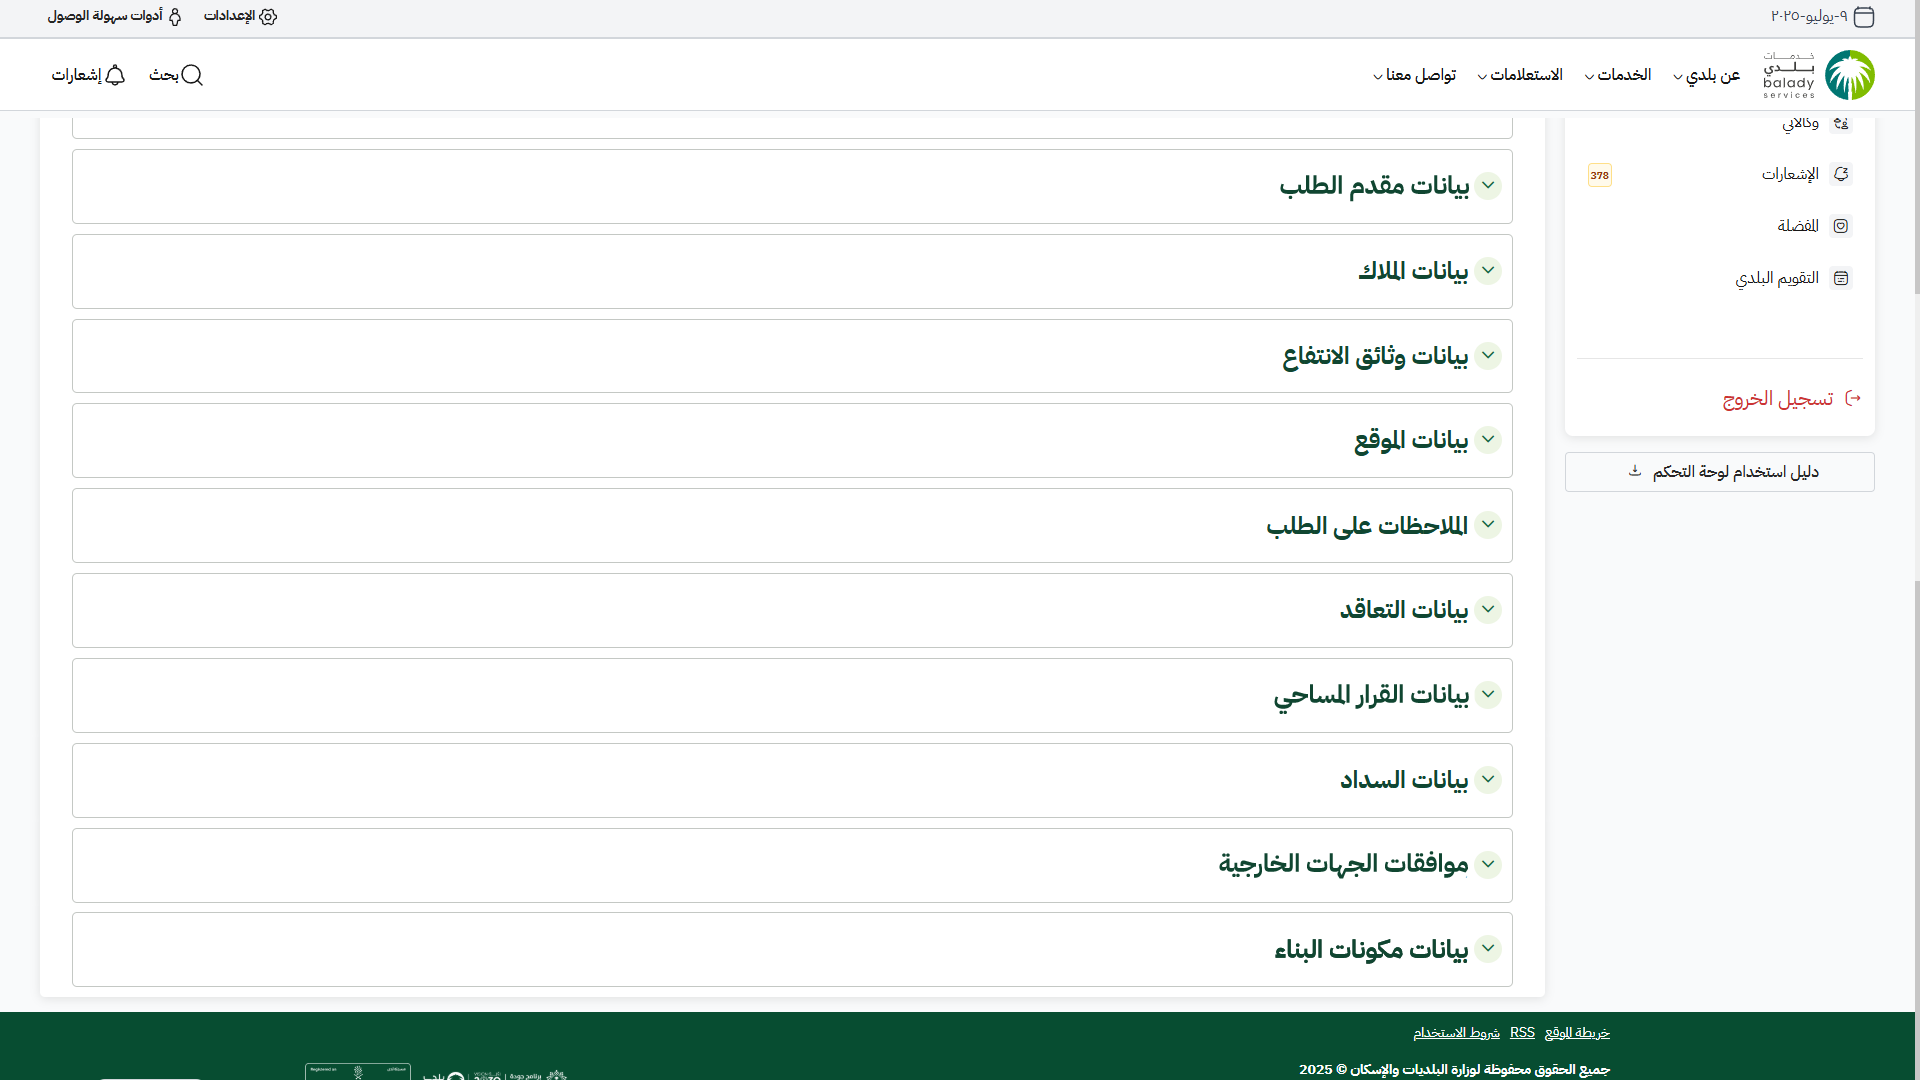Click the settings gear icon
This screenshot has height=1080, width=1920.
pyautogui.click(x=268, y=16)
